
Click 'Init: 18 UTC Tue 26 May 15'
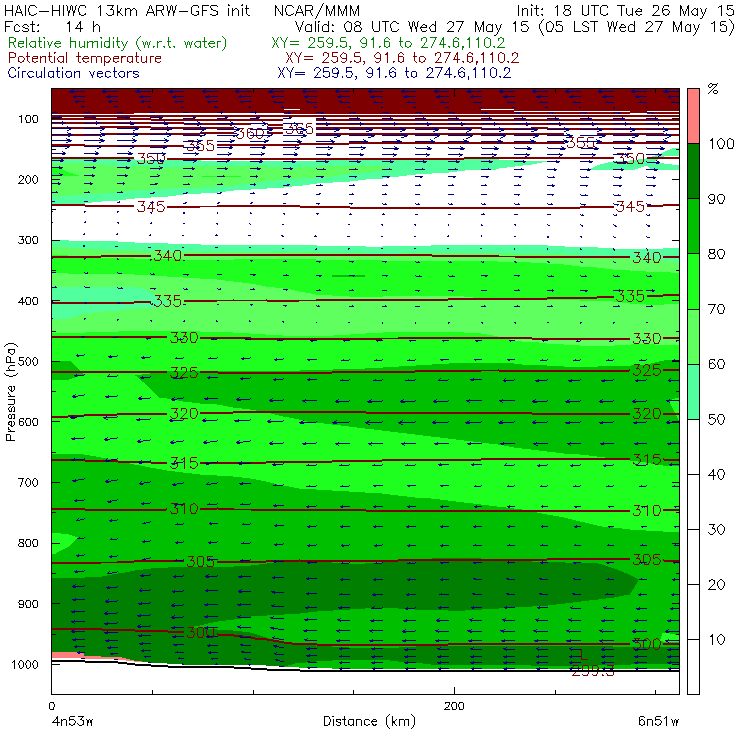(625, 10)
